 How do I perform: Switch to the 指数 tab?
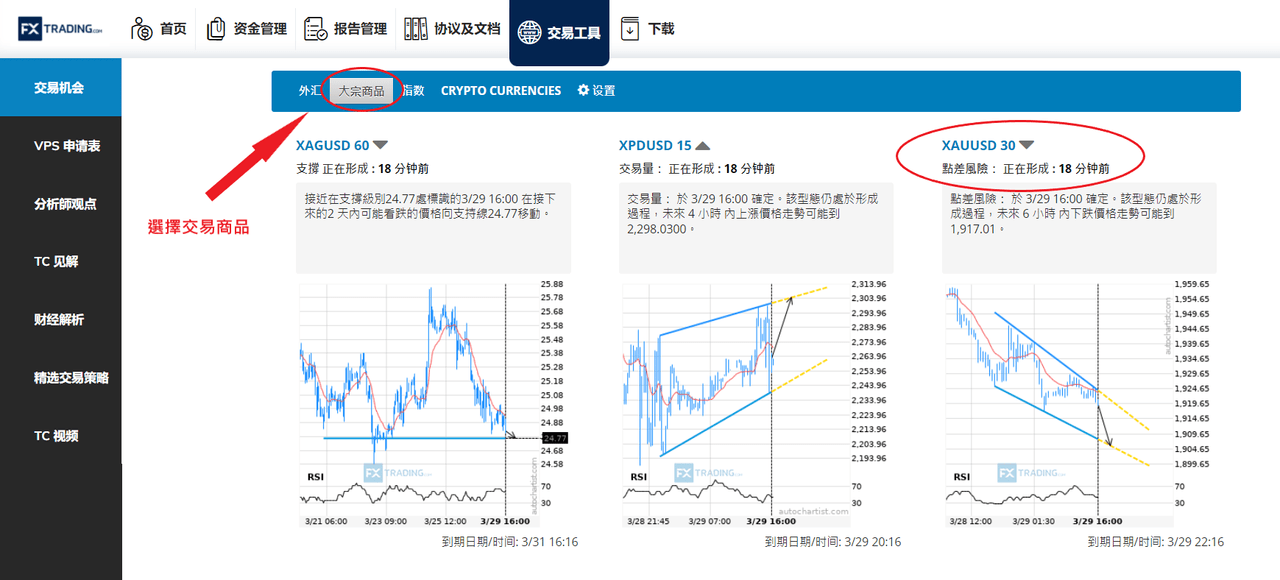[x=413, y=90]
